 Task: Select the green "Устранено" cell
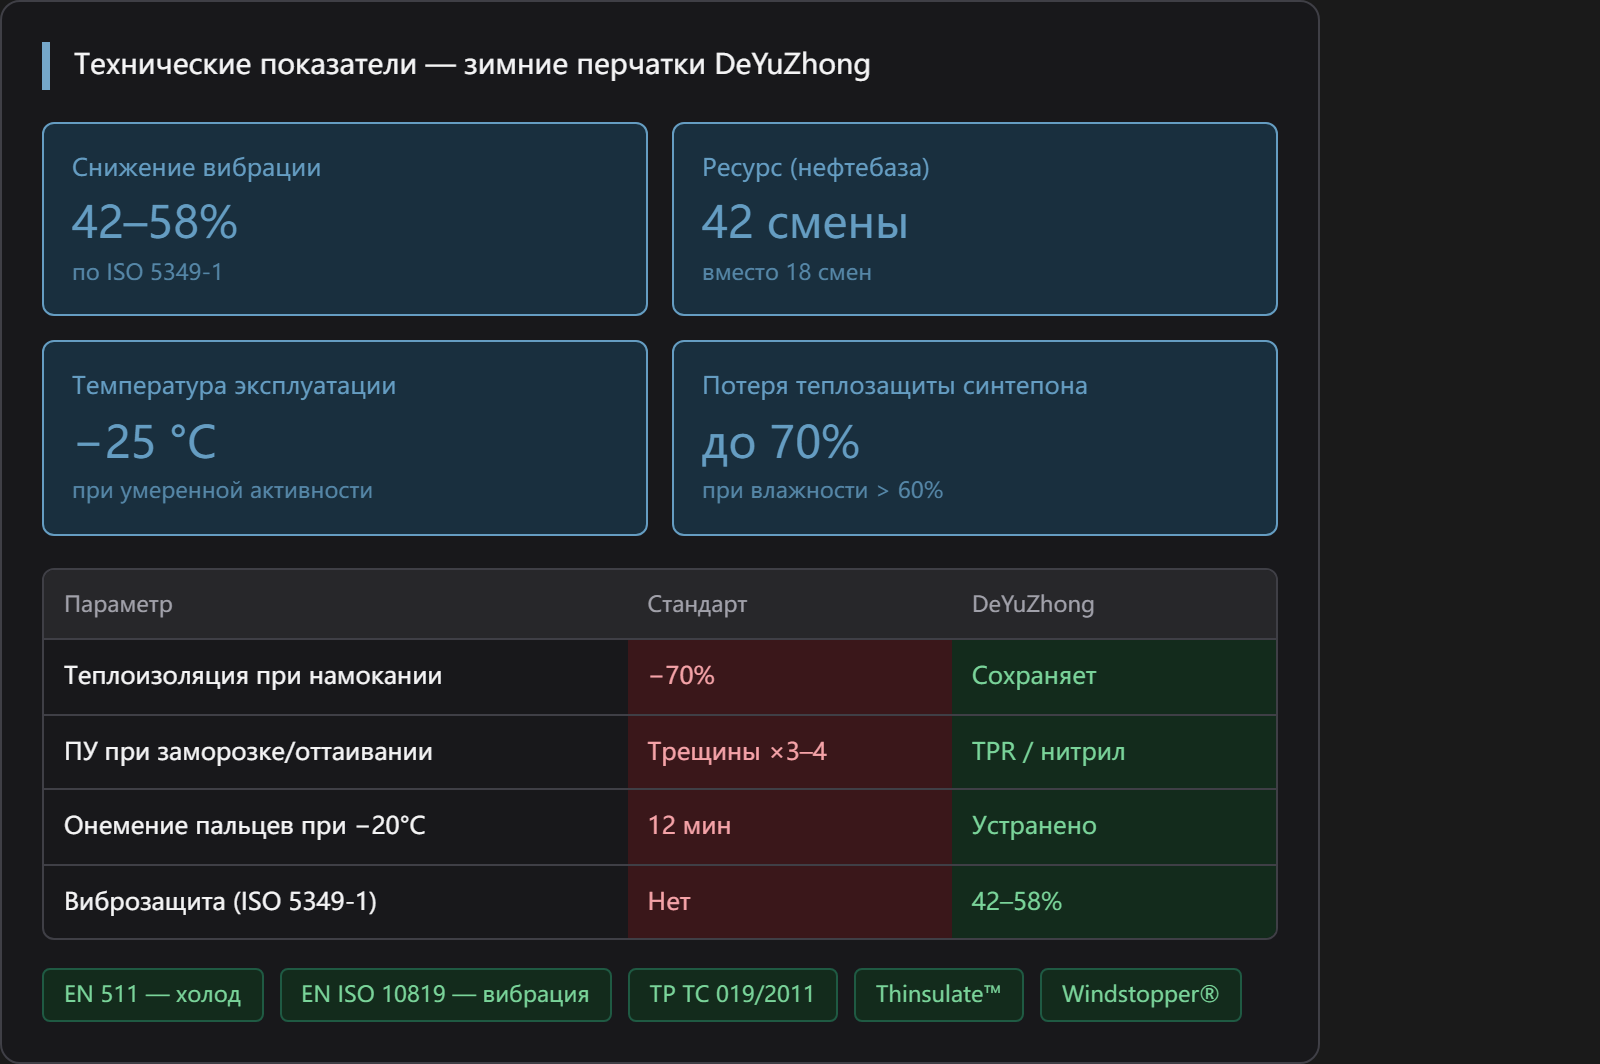click(x=1114, y=827)
